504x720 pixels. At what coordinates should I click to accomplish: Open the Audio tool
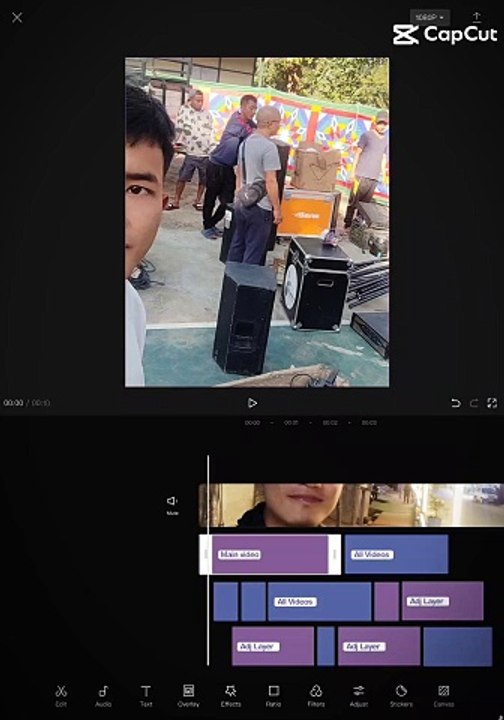[x=103, y=695]
